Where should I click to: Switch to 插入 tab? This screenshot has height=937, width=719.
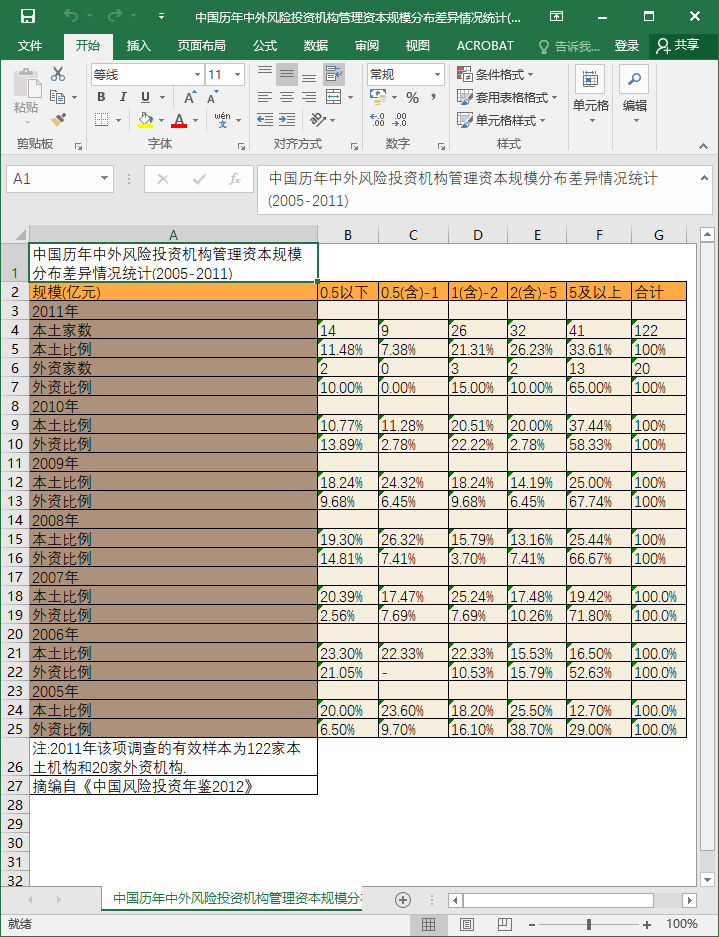click(x=139, y=46)
